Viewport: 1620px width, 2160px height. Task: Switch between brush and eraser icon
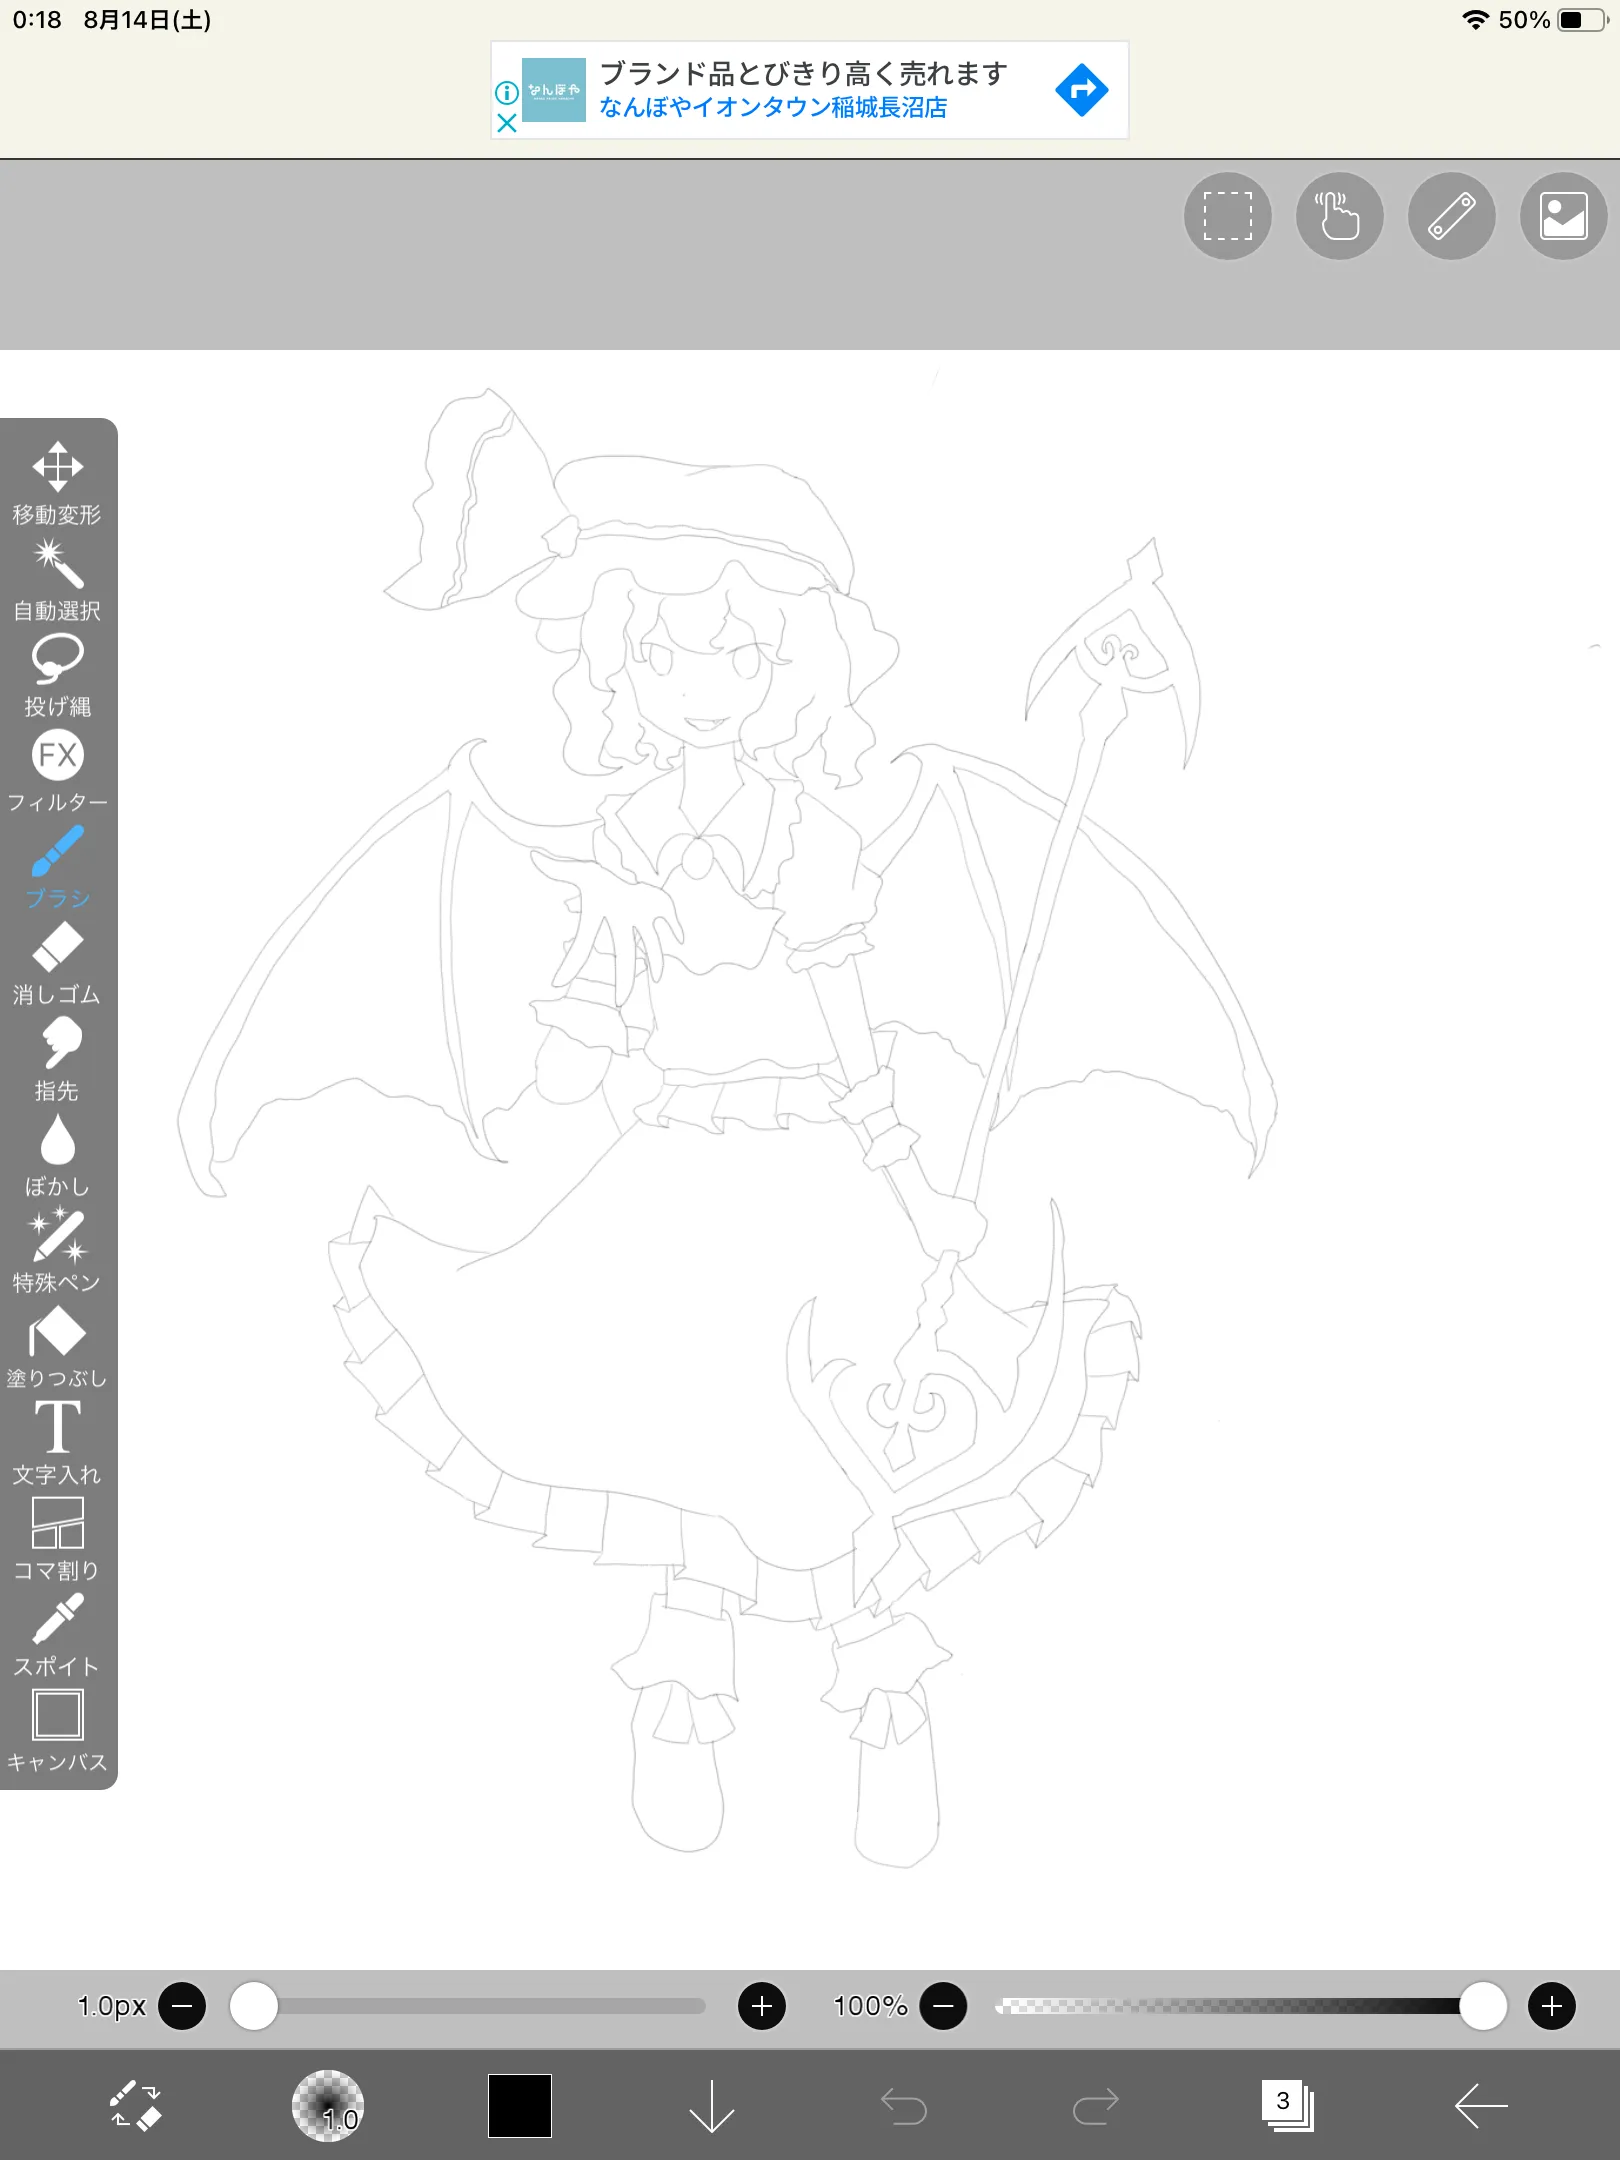135,2106
